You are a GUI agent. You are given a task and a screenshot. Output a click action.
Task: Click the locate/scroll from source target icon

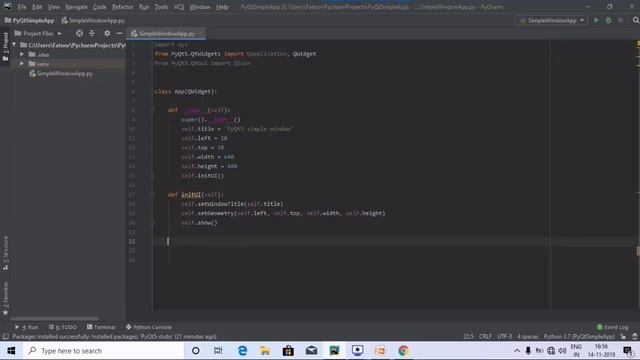click(x=79, y=33)
